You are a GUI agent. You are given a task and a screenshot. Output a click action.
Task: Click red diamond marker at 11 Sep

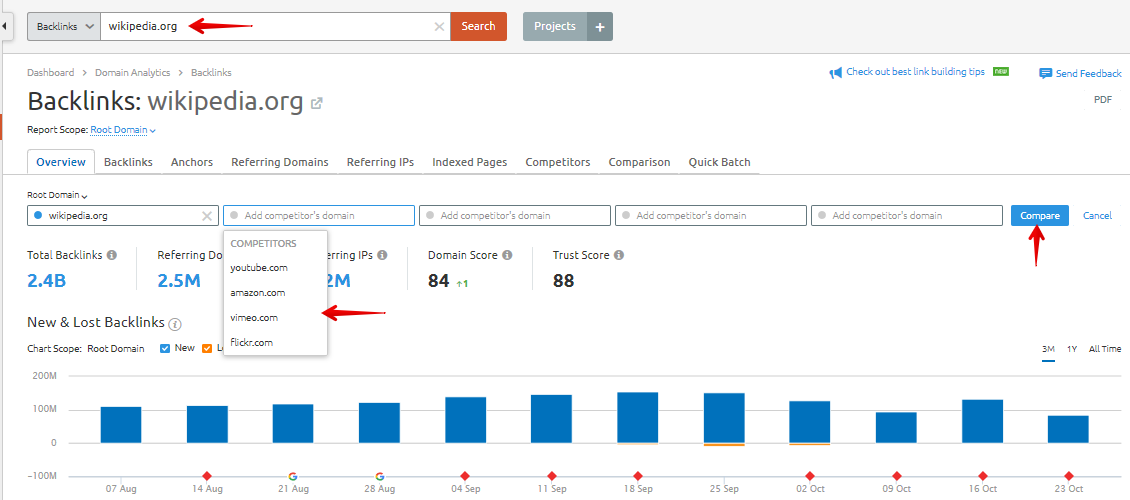pos(551,476)
